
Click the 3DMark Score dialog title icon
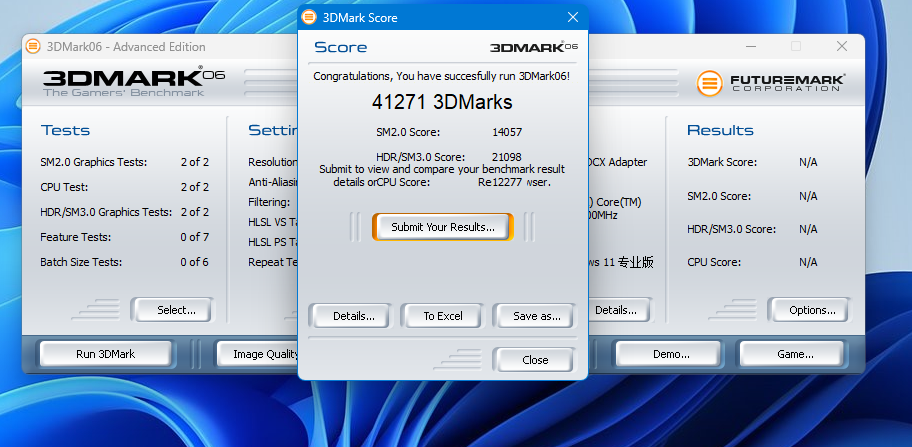(x=309, y=17)
